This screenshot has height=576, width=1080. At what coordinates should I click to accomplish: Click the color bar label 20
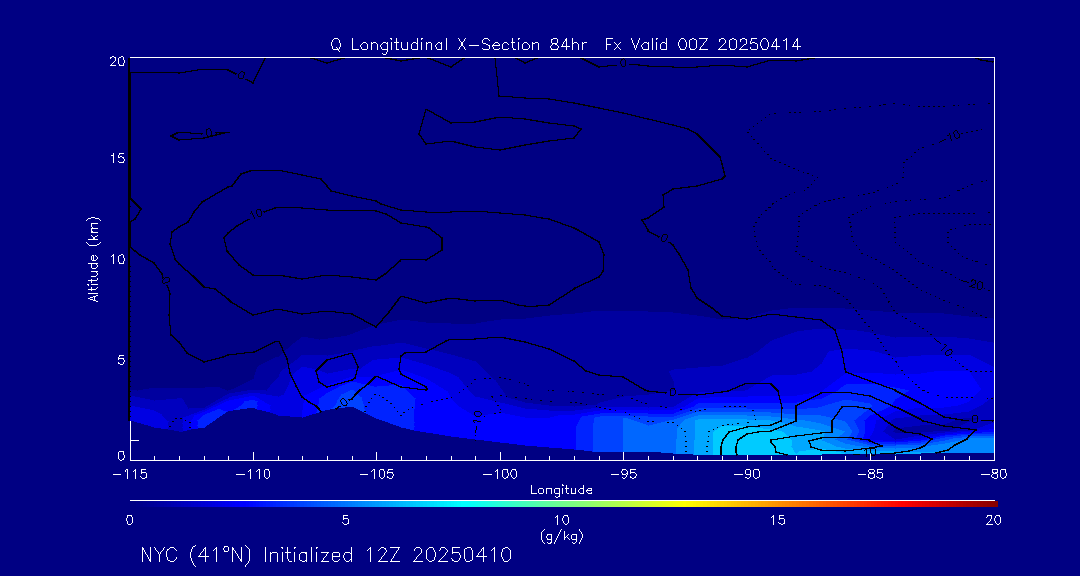(994, 521)
